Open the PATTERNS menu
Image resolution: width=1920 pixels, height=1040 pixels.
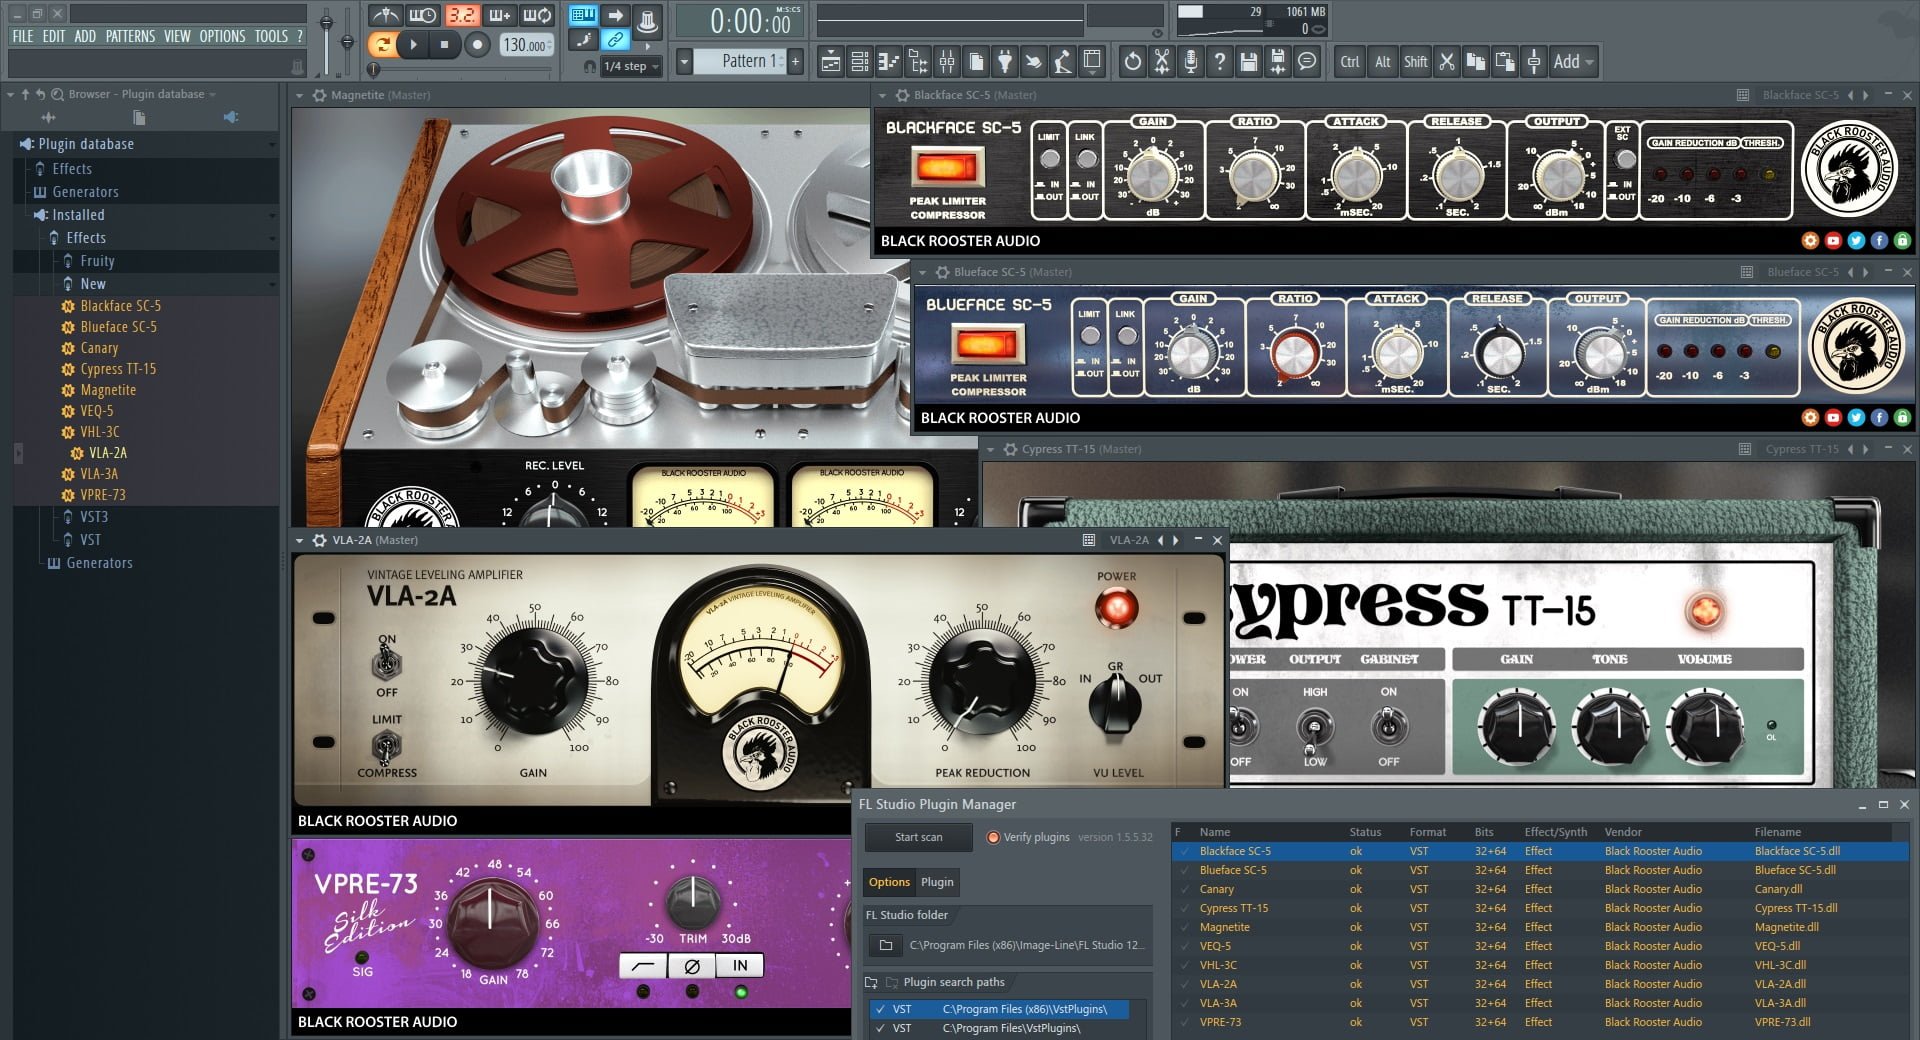[x=130, y=36]
